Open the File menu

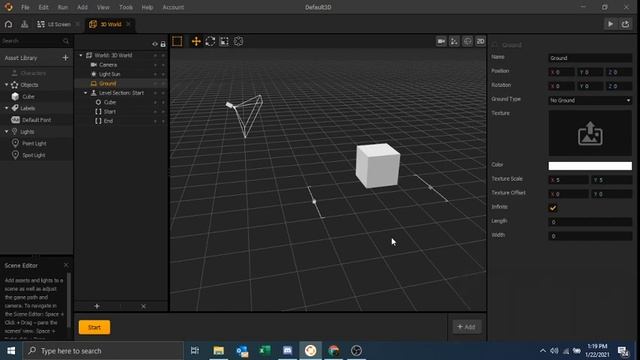point(25,7)
